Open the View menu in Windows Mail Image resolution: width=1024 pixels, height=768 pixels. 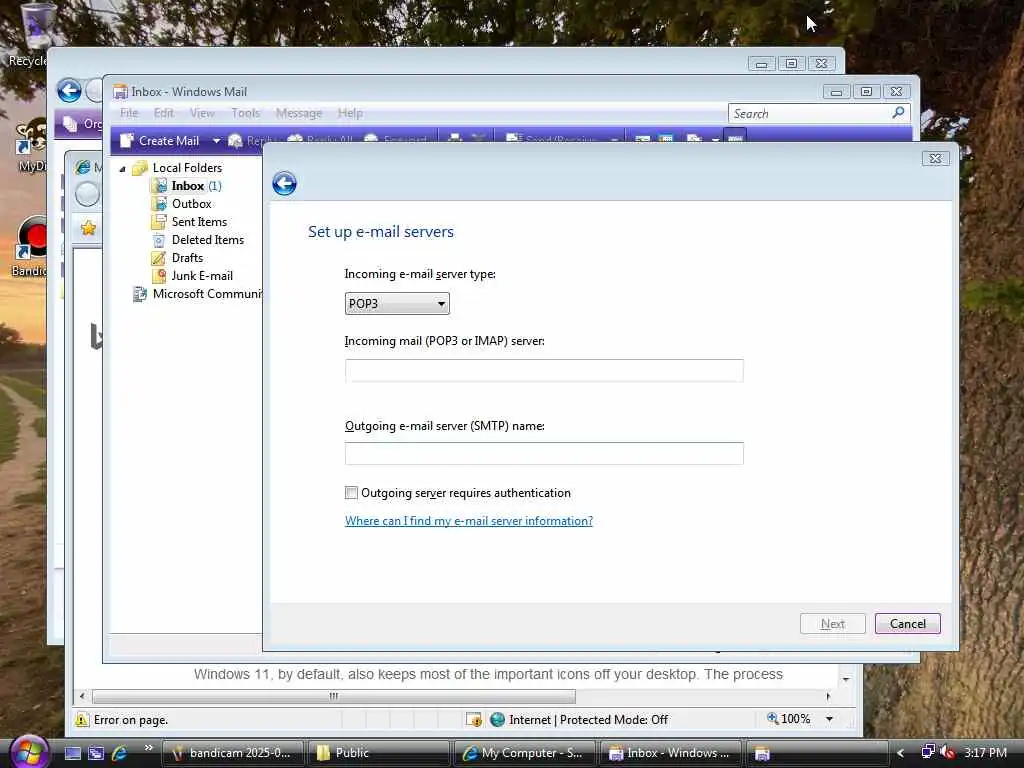(x=202, y=113)
